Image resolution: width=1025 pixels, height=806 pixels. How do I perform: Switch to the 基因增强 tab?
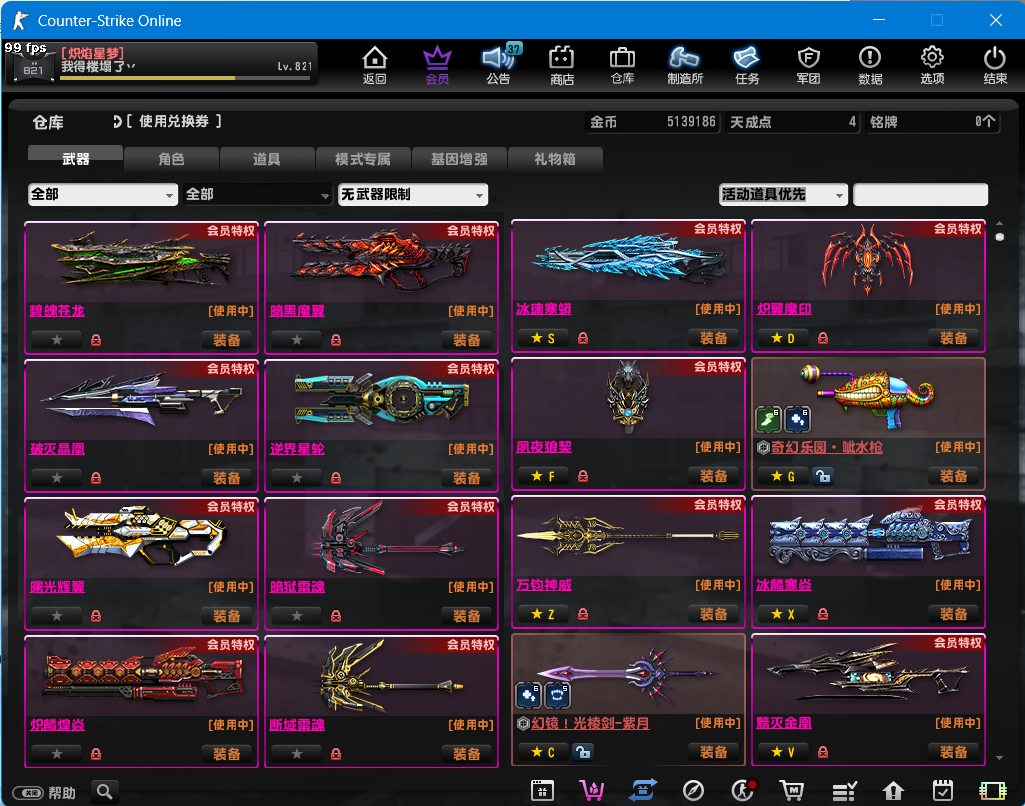tap(459, 159)
